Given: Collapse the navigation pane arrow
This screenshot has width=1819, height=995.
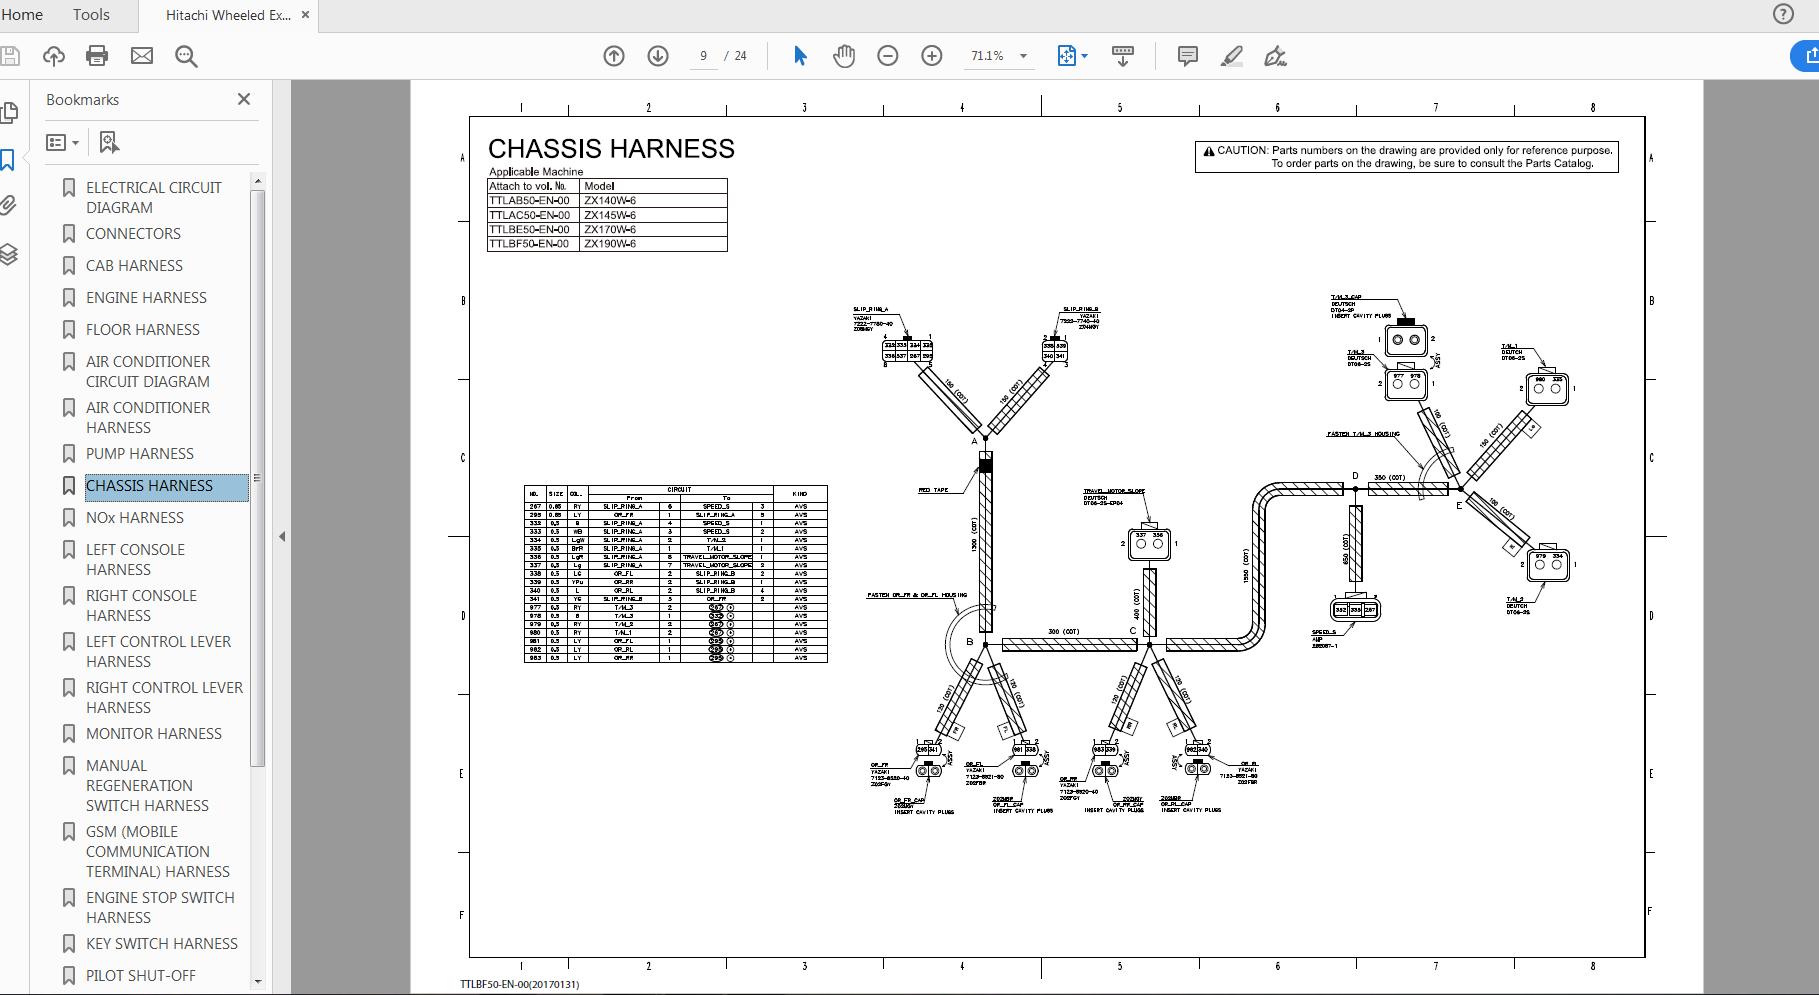Looking at the screenshot, I should pos(282,537).
